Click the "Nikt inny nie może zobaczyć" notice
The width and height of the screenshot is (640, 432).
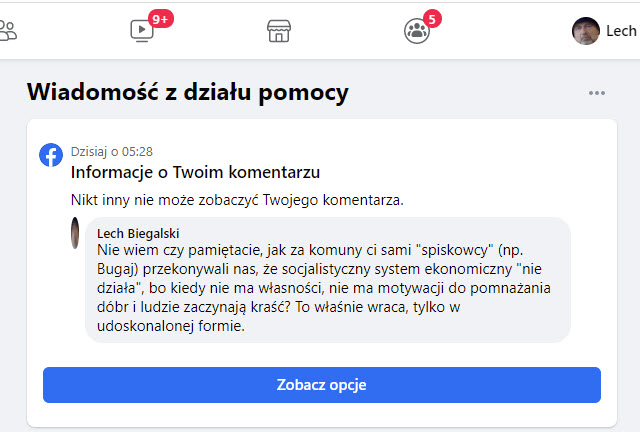(x=238, y=199)
